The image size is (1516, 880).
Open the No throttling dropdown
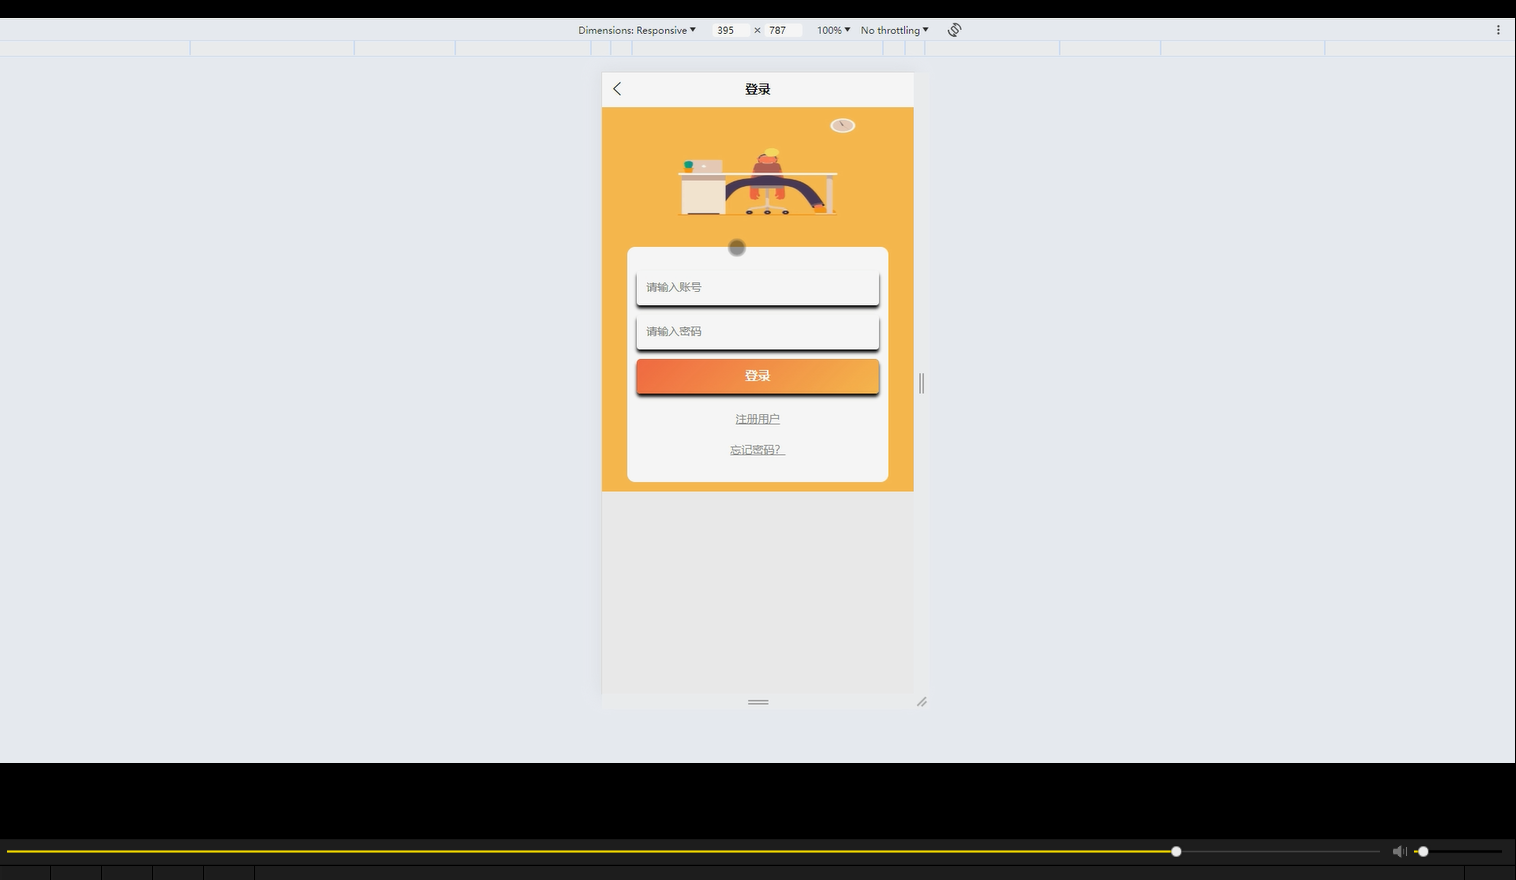click(894, 30)
